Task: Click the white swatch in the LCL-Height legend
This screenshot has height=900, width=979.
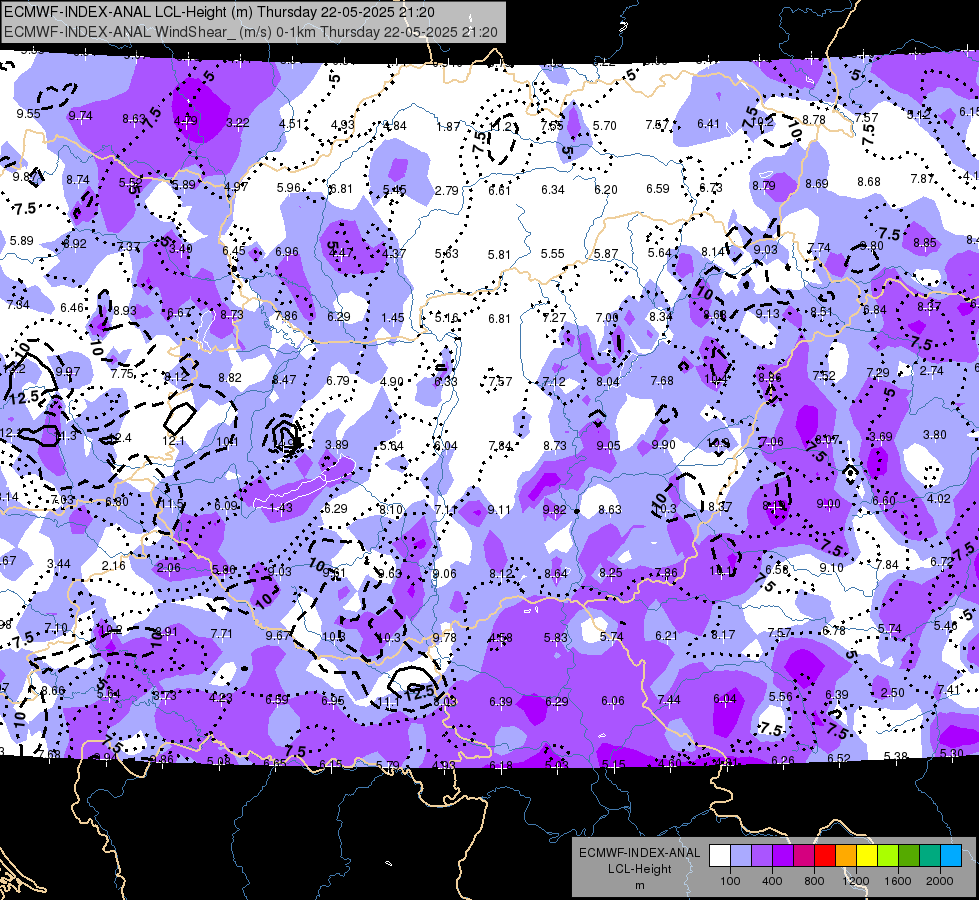Action: click(720, 856)
